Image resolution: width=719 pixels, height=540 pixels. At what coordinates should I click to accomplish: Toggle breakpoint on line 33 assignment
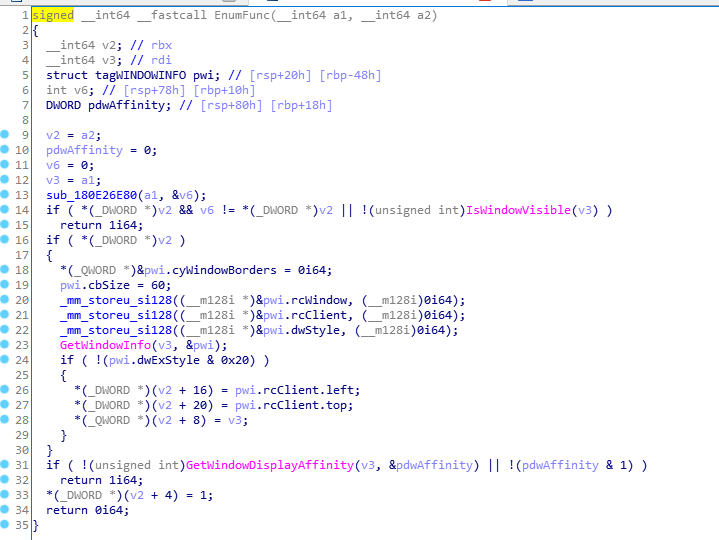pos(6,494)
